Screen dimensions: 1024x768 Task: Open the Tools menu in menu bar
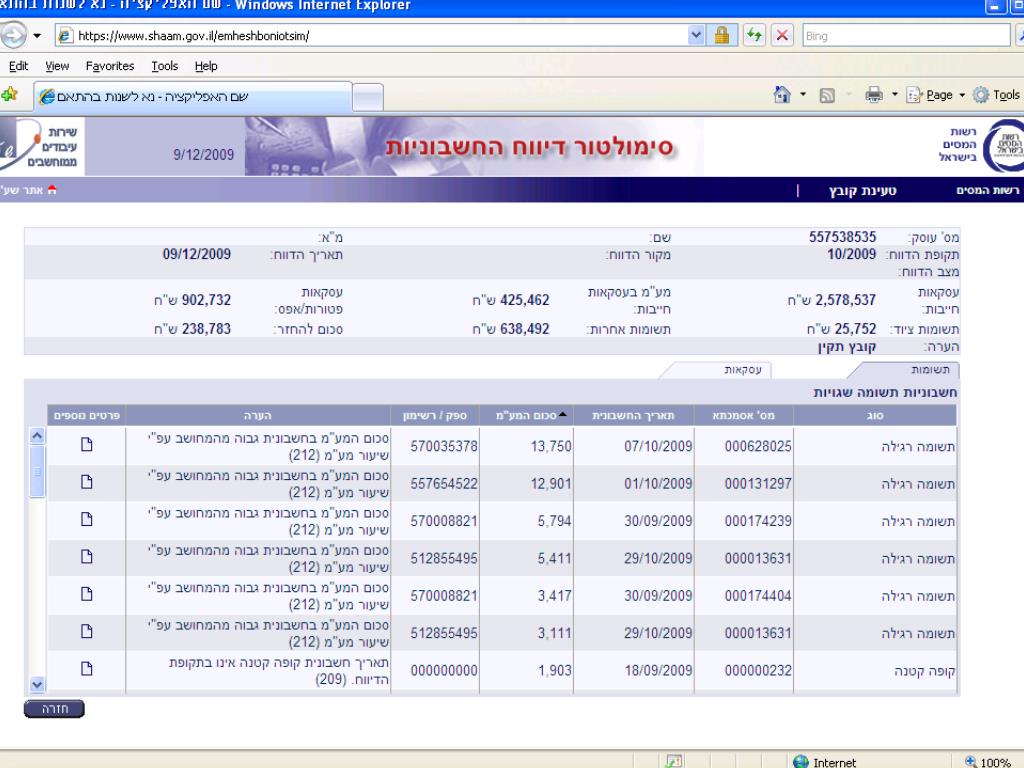pyautogui.click(x=165, y=66)
